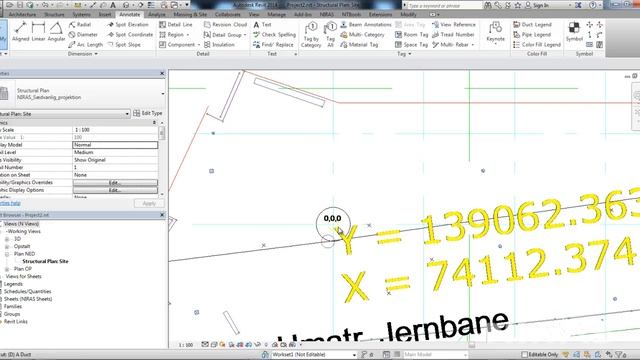Click Sign In in title bar
640x360 pixels.
point(536,5)
